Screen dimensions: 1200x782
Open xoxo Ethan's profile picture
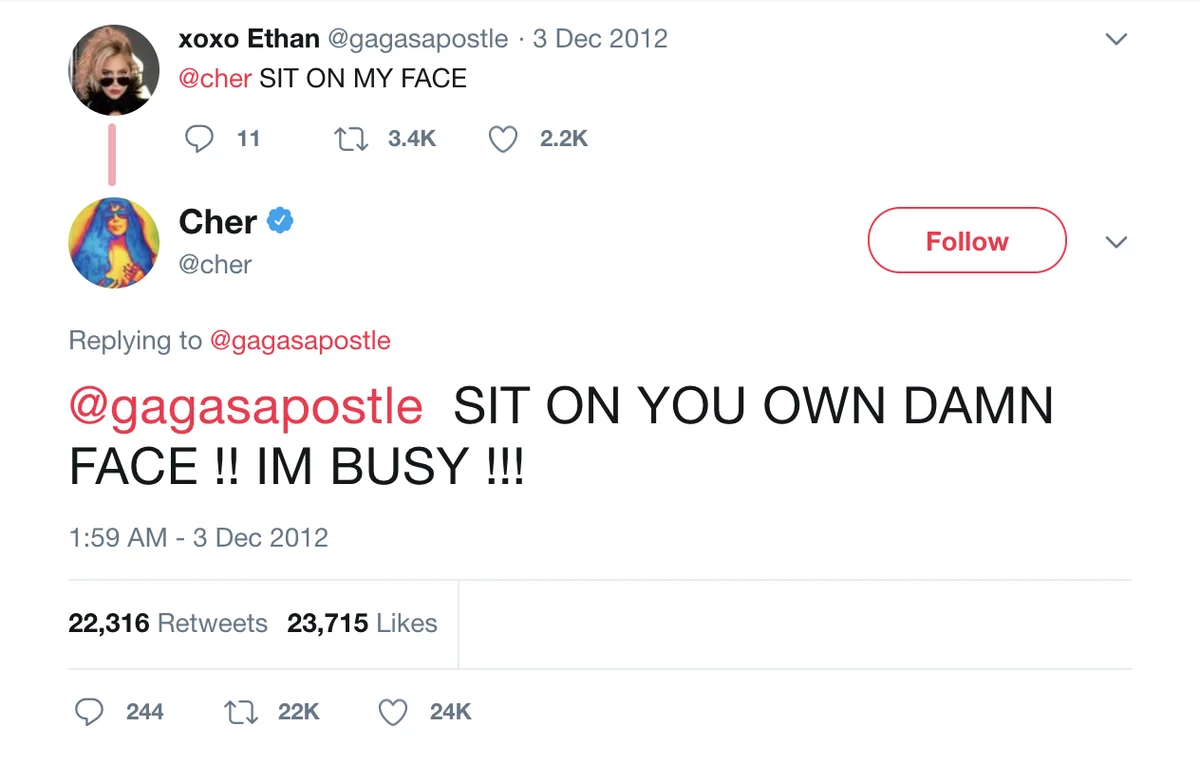[x=113, y=69]
